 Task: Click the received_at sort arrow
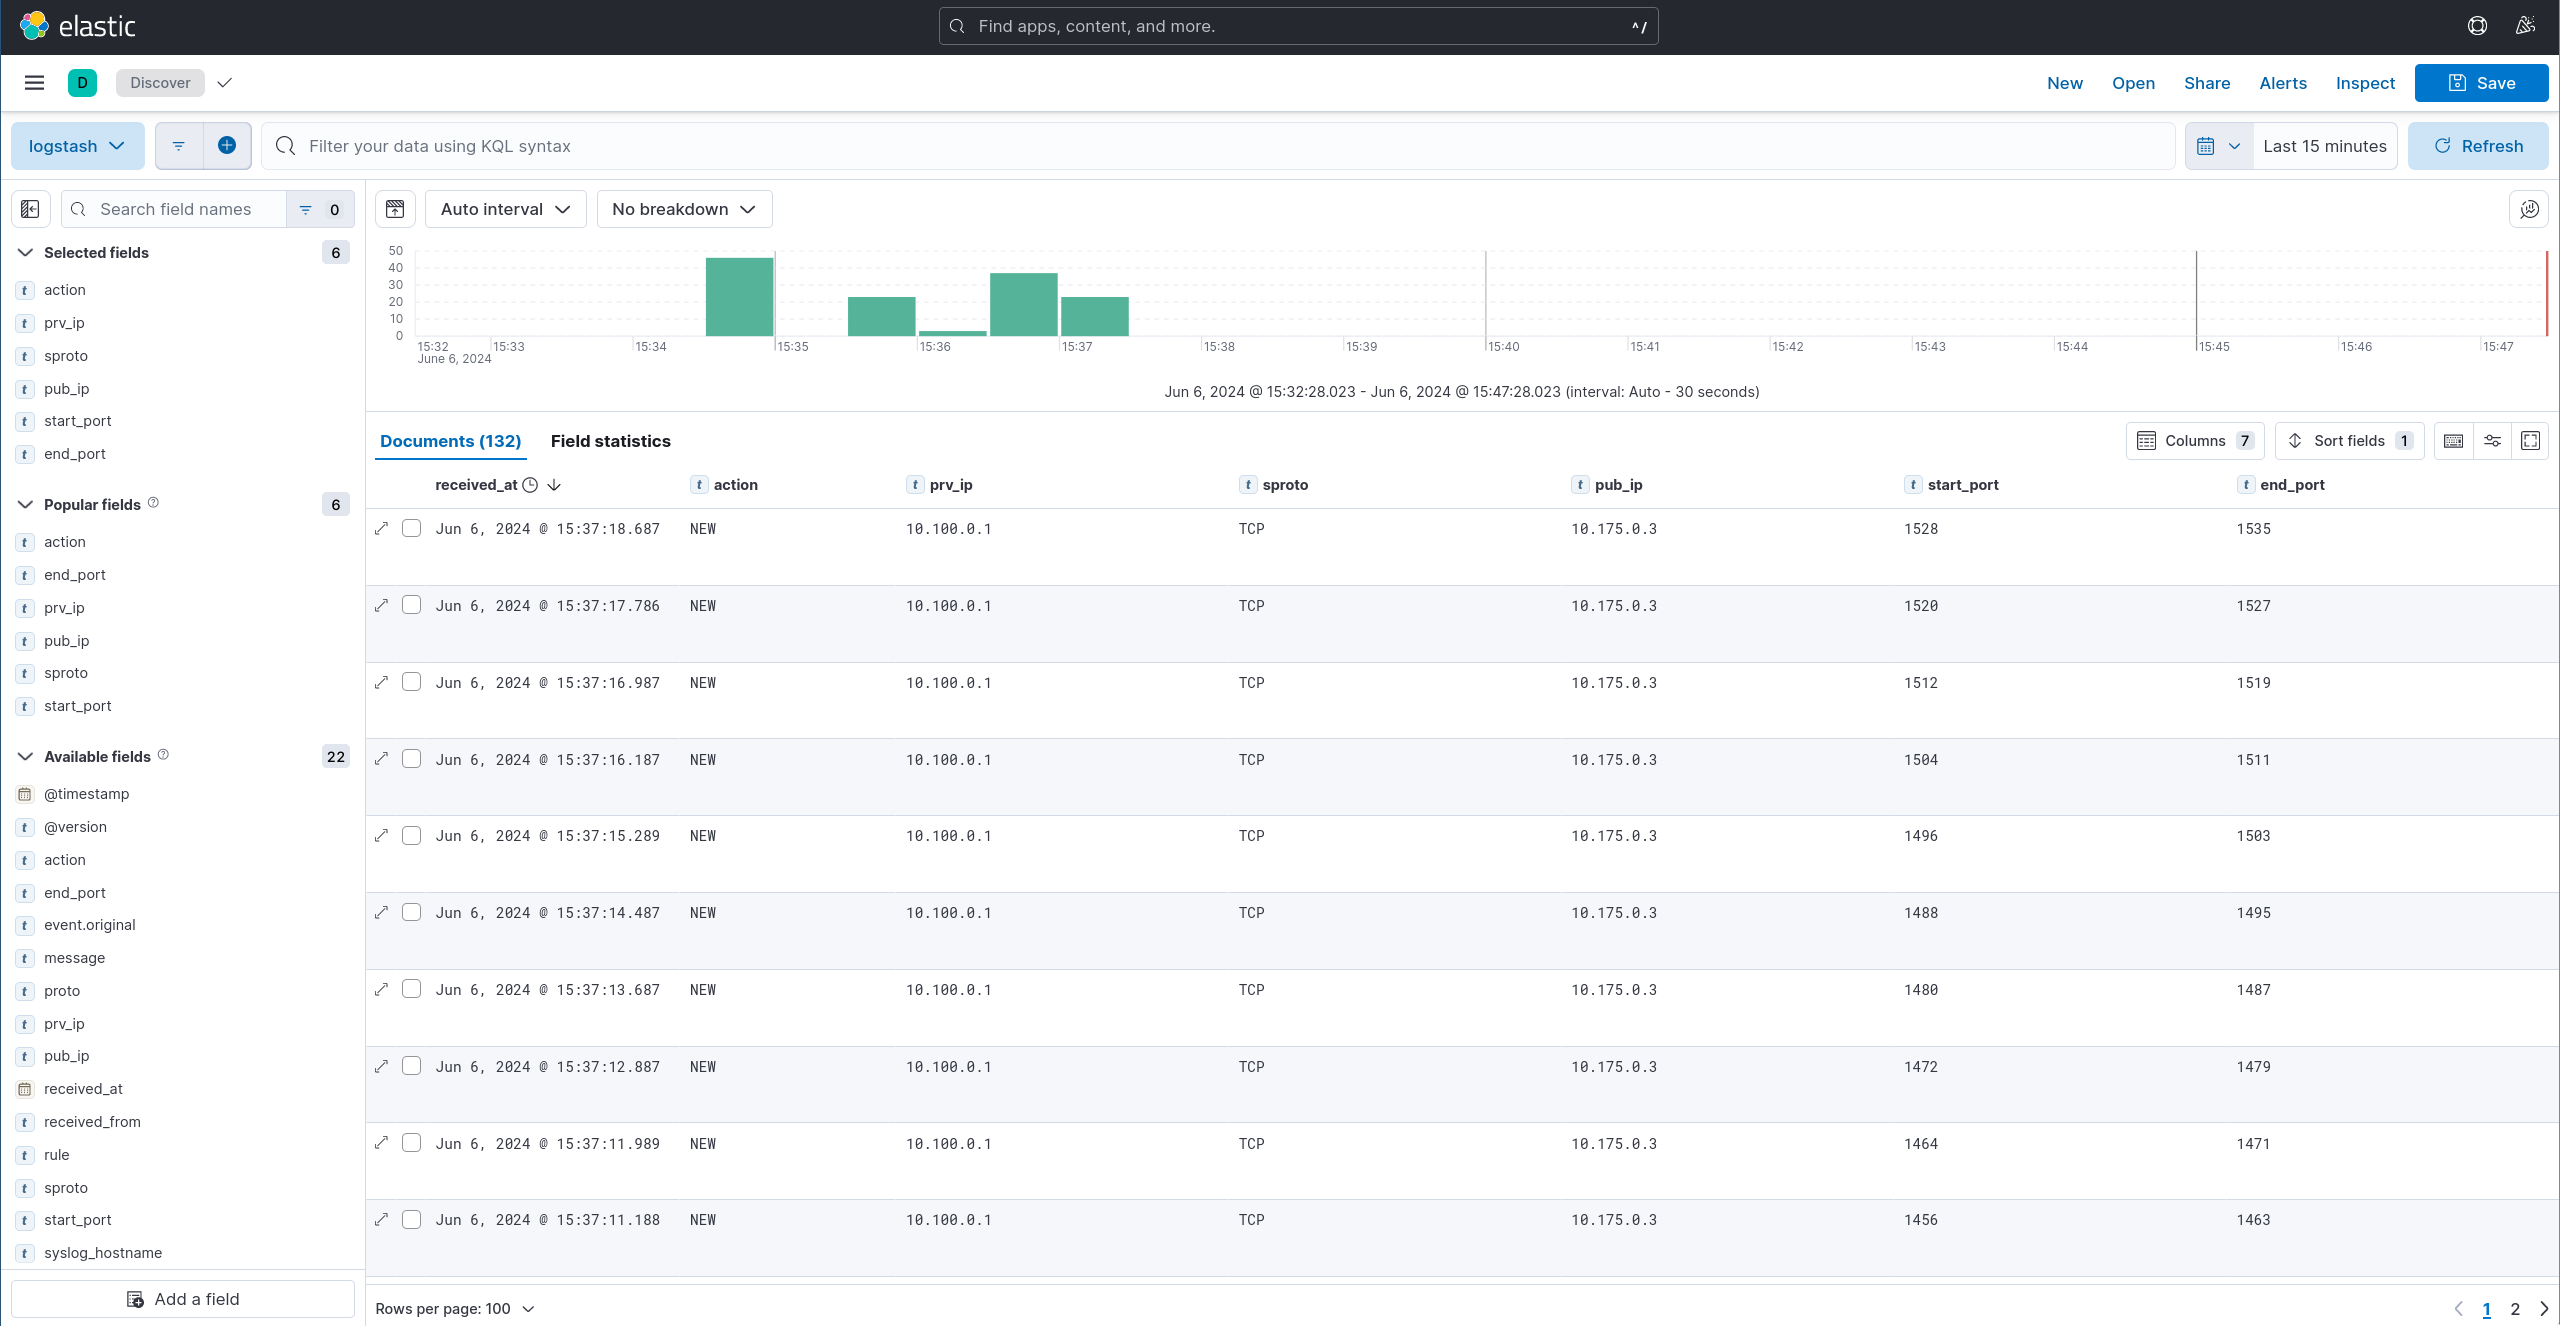(x=554, y=485)
